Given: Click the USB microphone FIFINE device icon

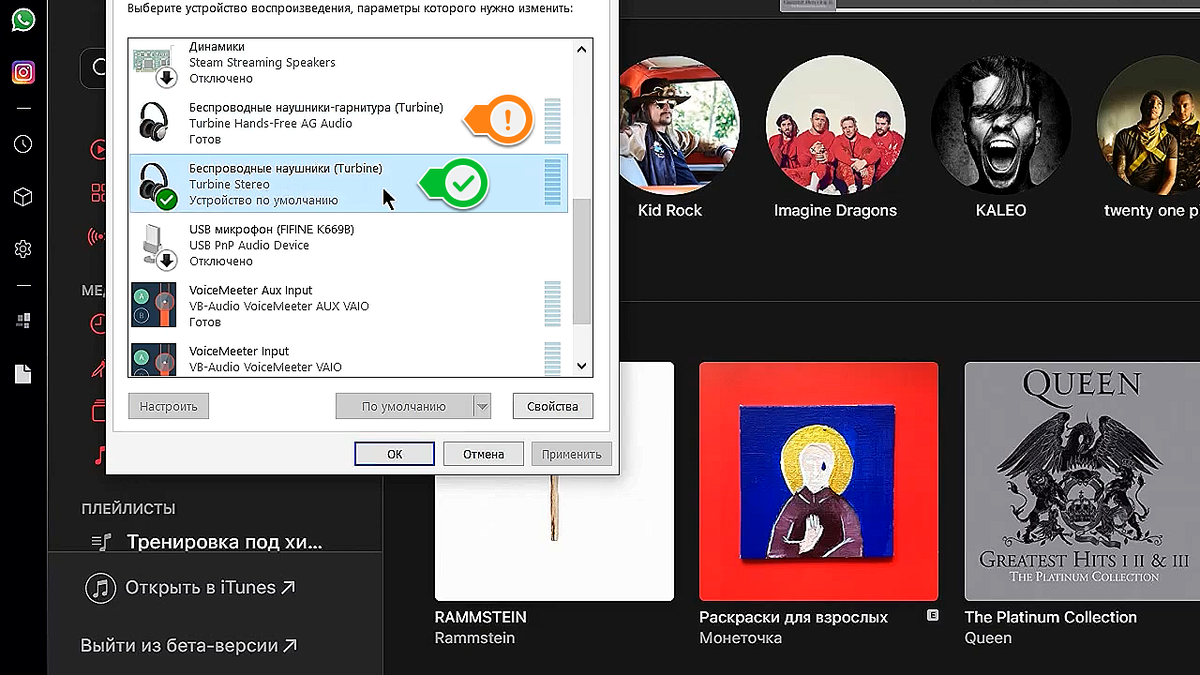Looking at the screenshot, I should coord(157,246).
